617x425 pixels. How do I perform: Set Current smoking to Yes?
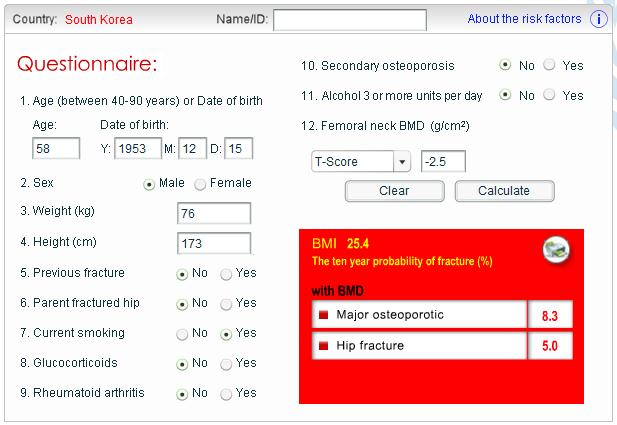point(226,334)
